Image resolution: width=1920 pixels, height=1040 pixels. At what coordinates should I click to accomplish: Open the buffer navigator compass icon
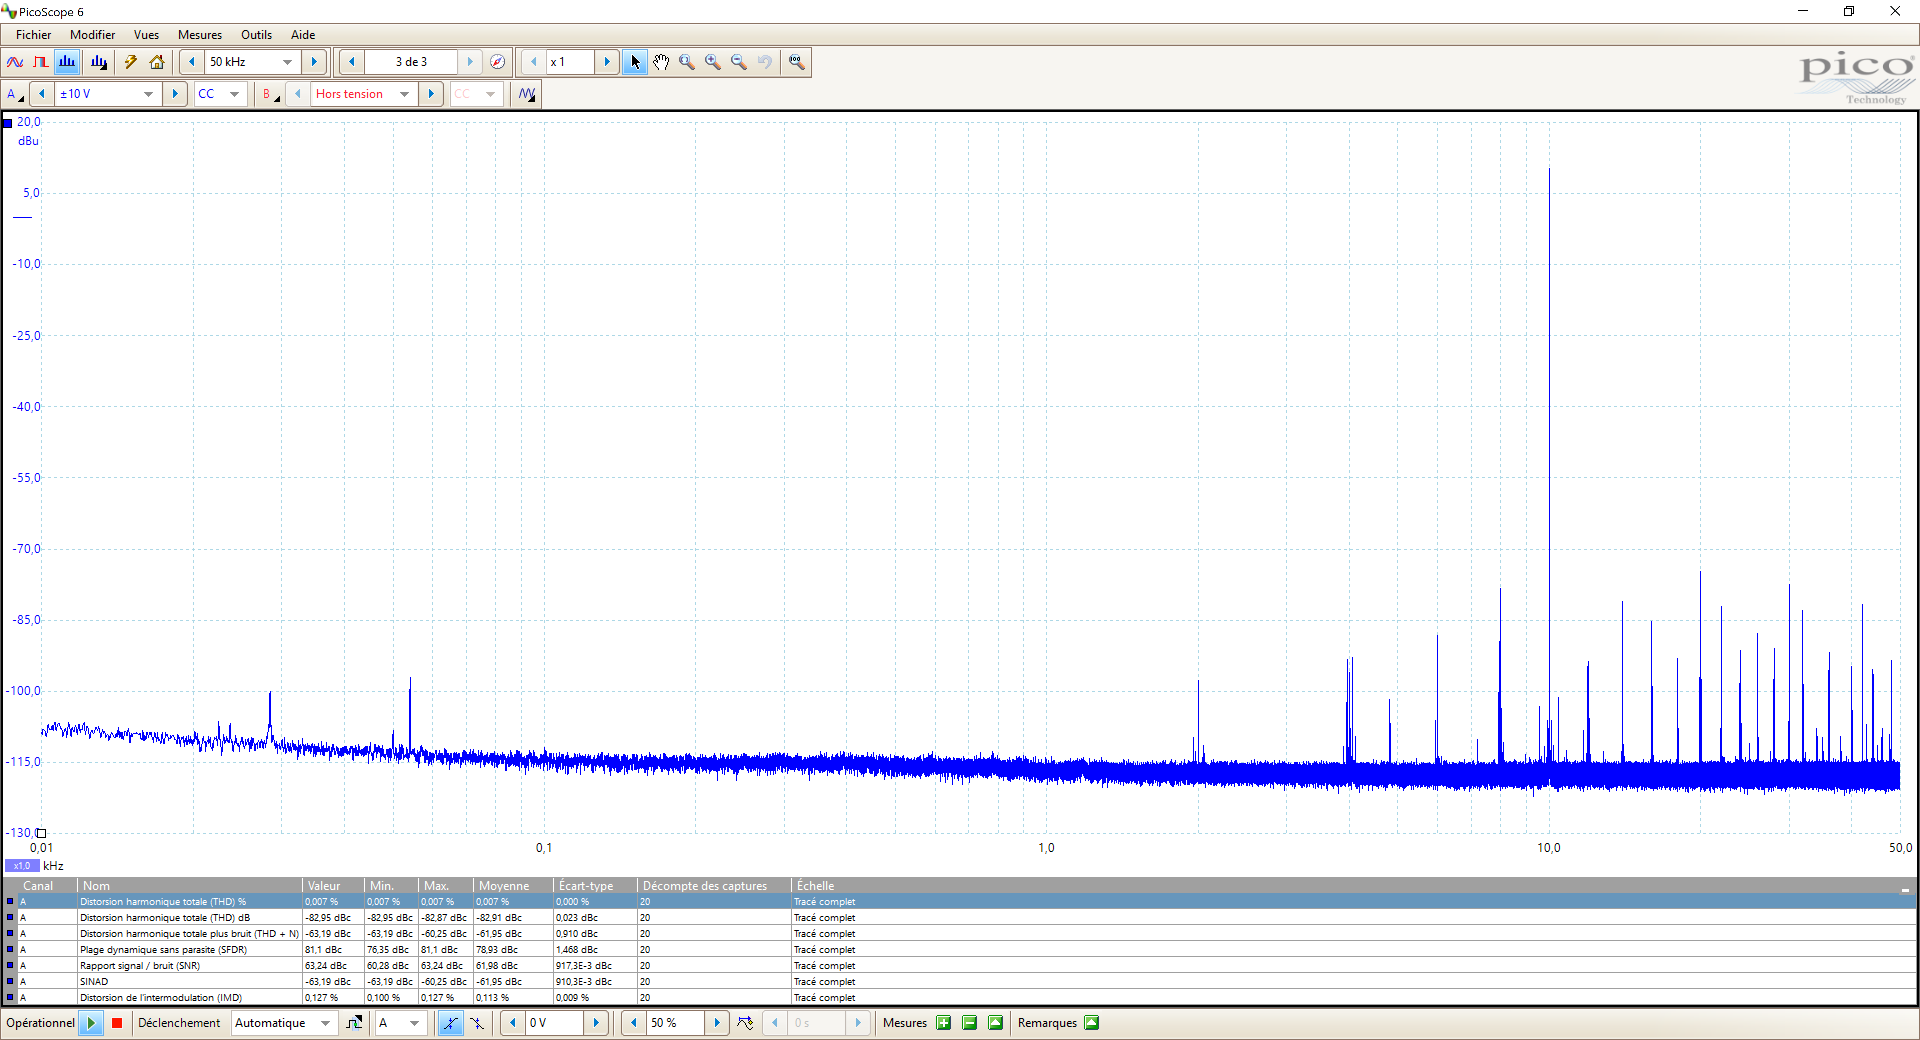tap(498, 62)
